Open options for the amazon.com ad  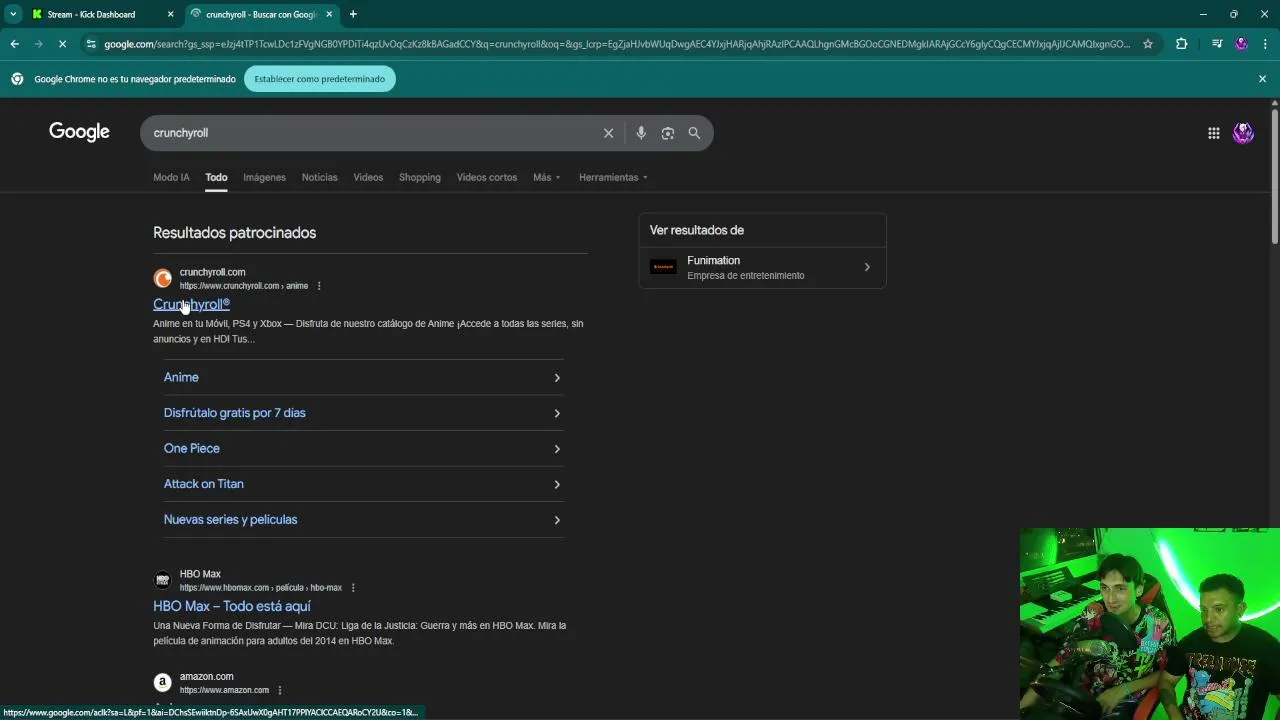280,690
